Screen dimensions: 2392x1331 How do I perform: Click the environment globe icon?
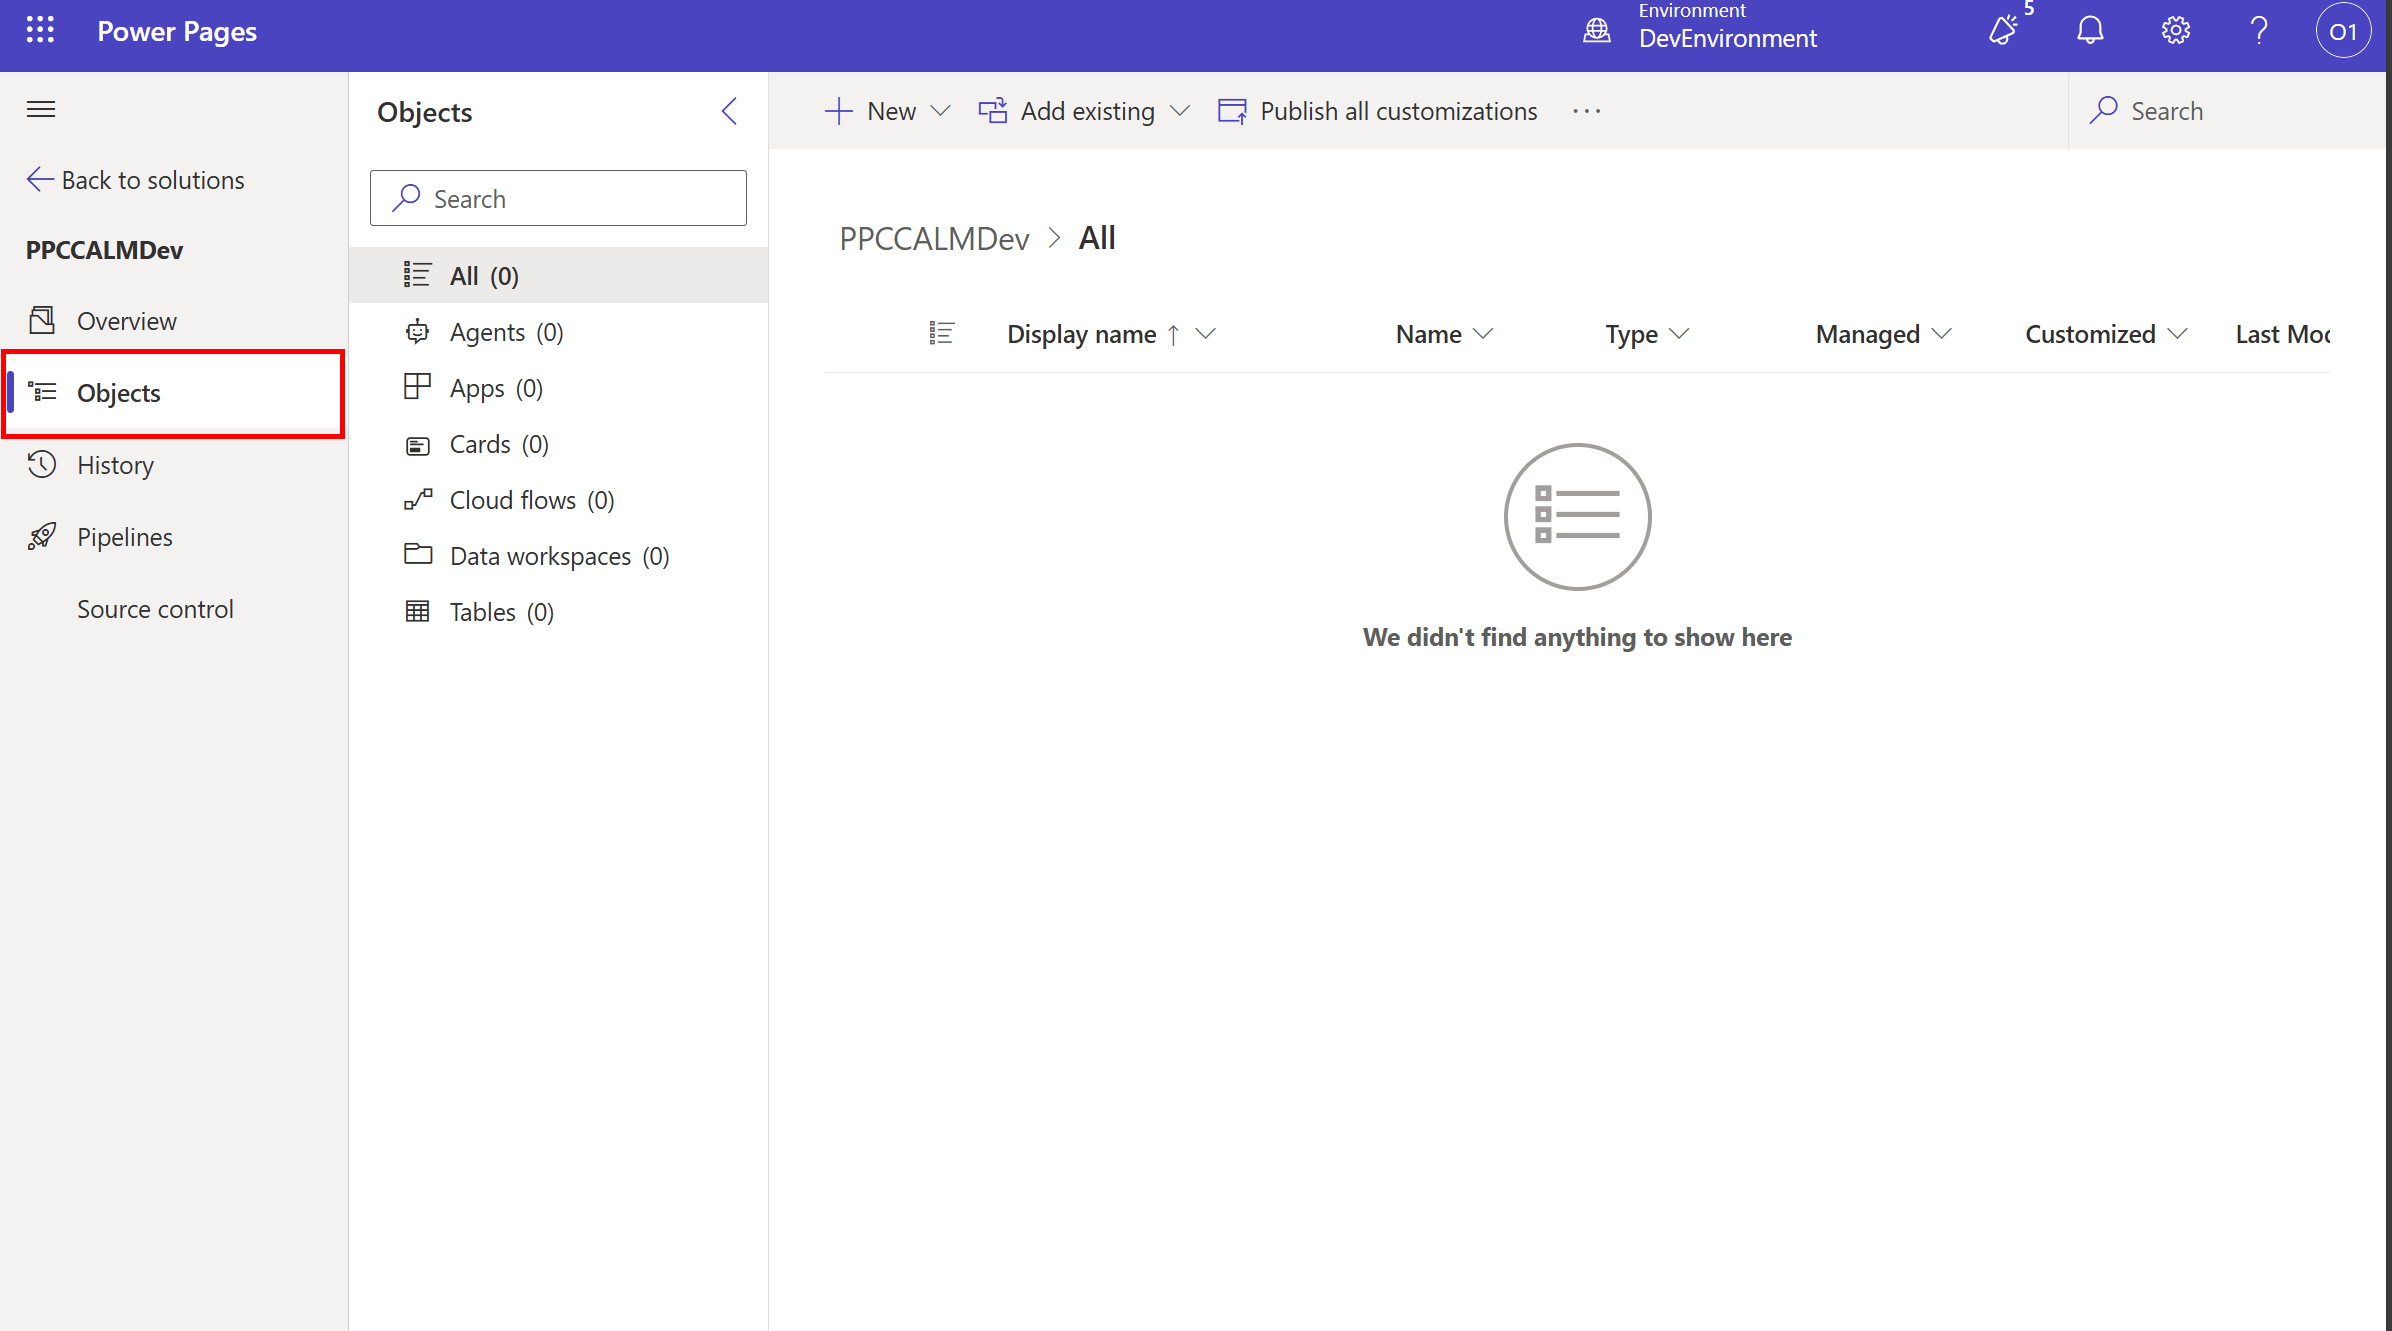tap(1597, 31)
